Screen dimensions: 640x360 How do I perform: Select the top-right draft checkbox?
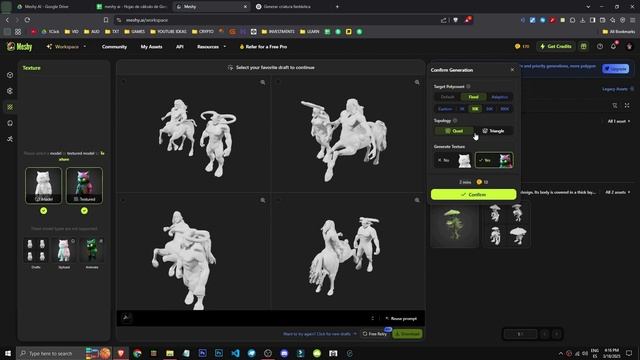(x=278, y=82)
